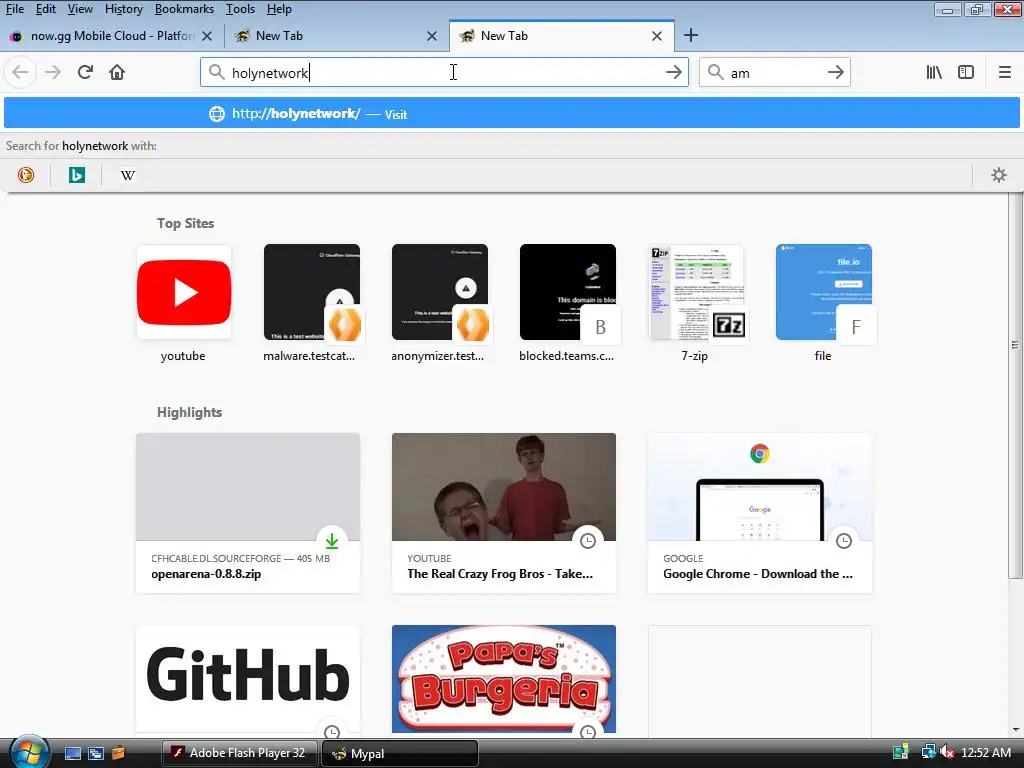Image resolution: width=1024 pixels, height=768 pixels.
Task: Open the malware.testcat top site
Action: tap(312, 304)
